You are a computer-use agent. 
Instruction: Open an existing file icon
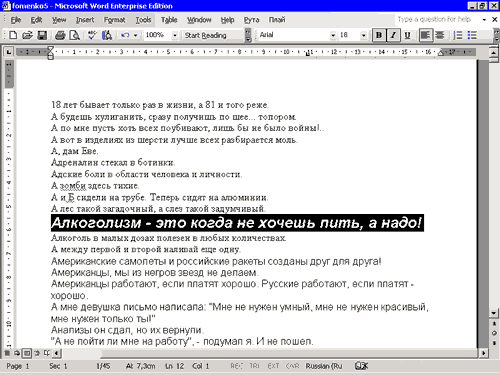click(27, 35)
